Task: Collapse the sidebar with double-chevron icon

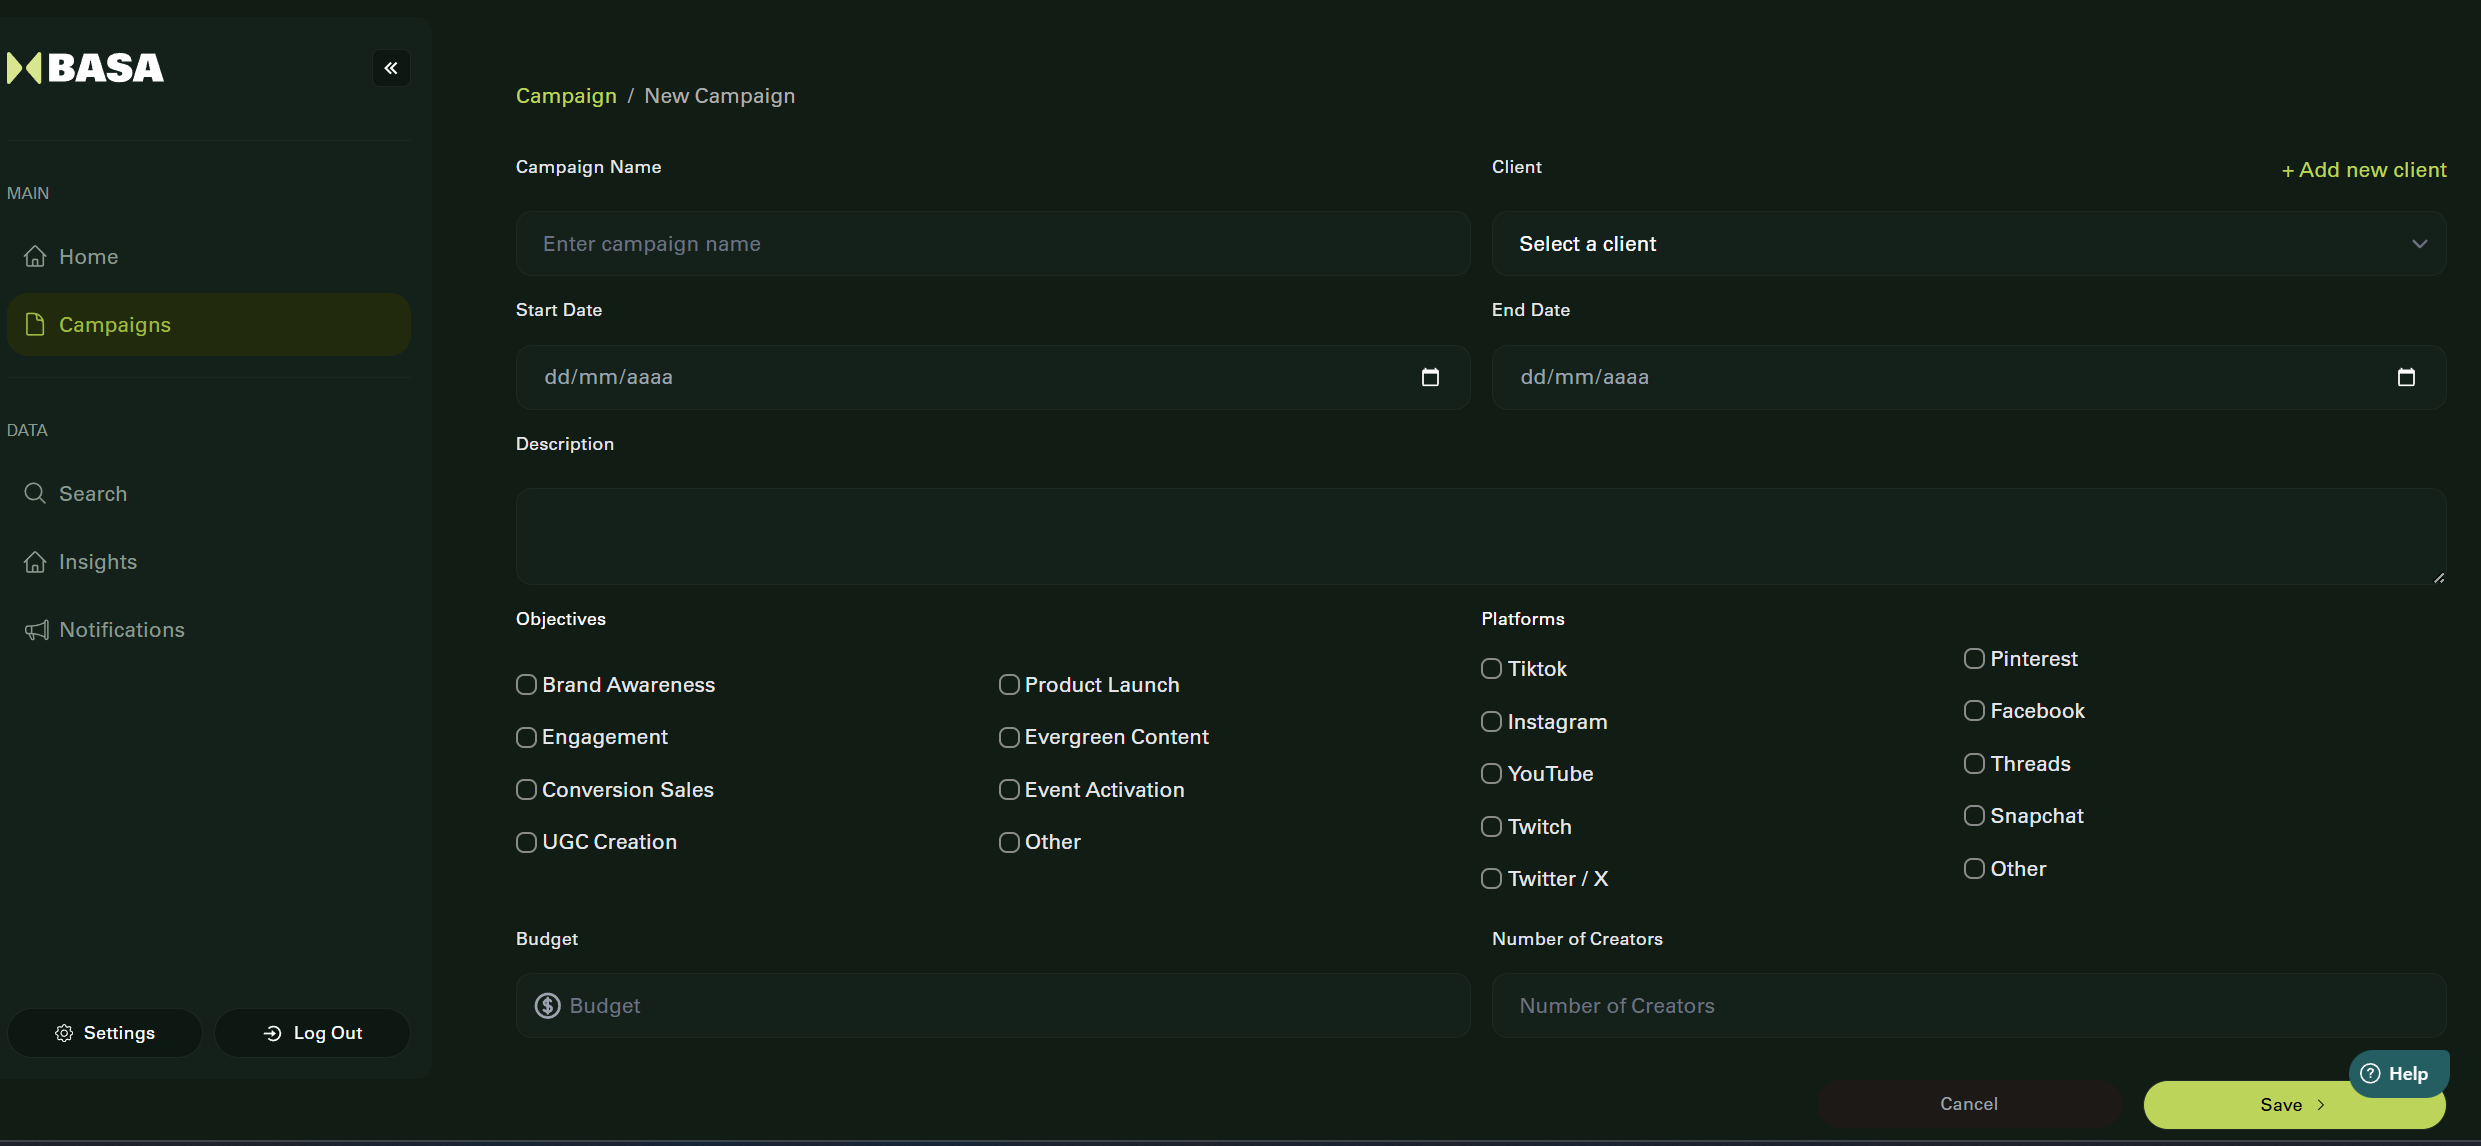Action: point(391,68)
